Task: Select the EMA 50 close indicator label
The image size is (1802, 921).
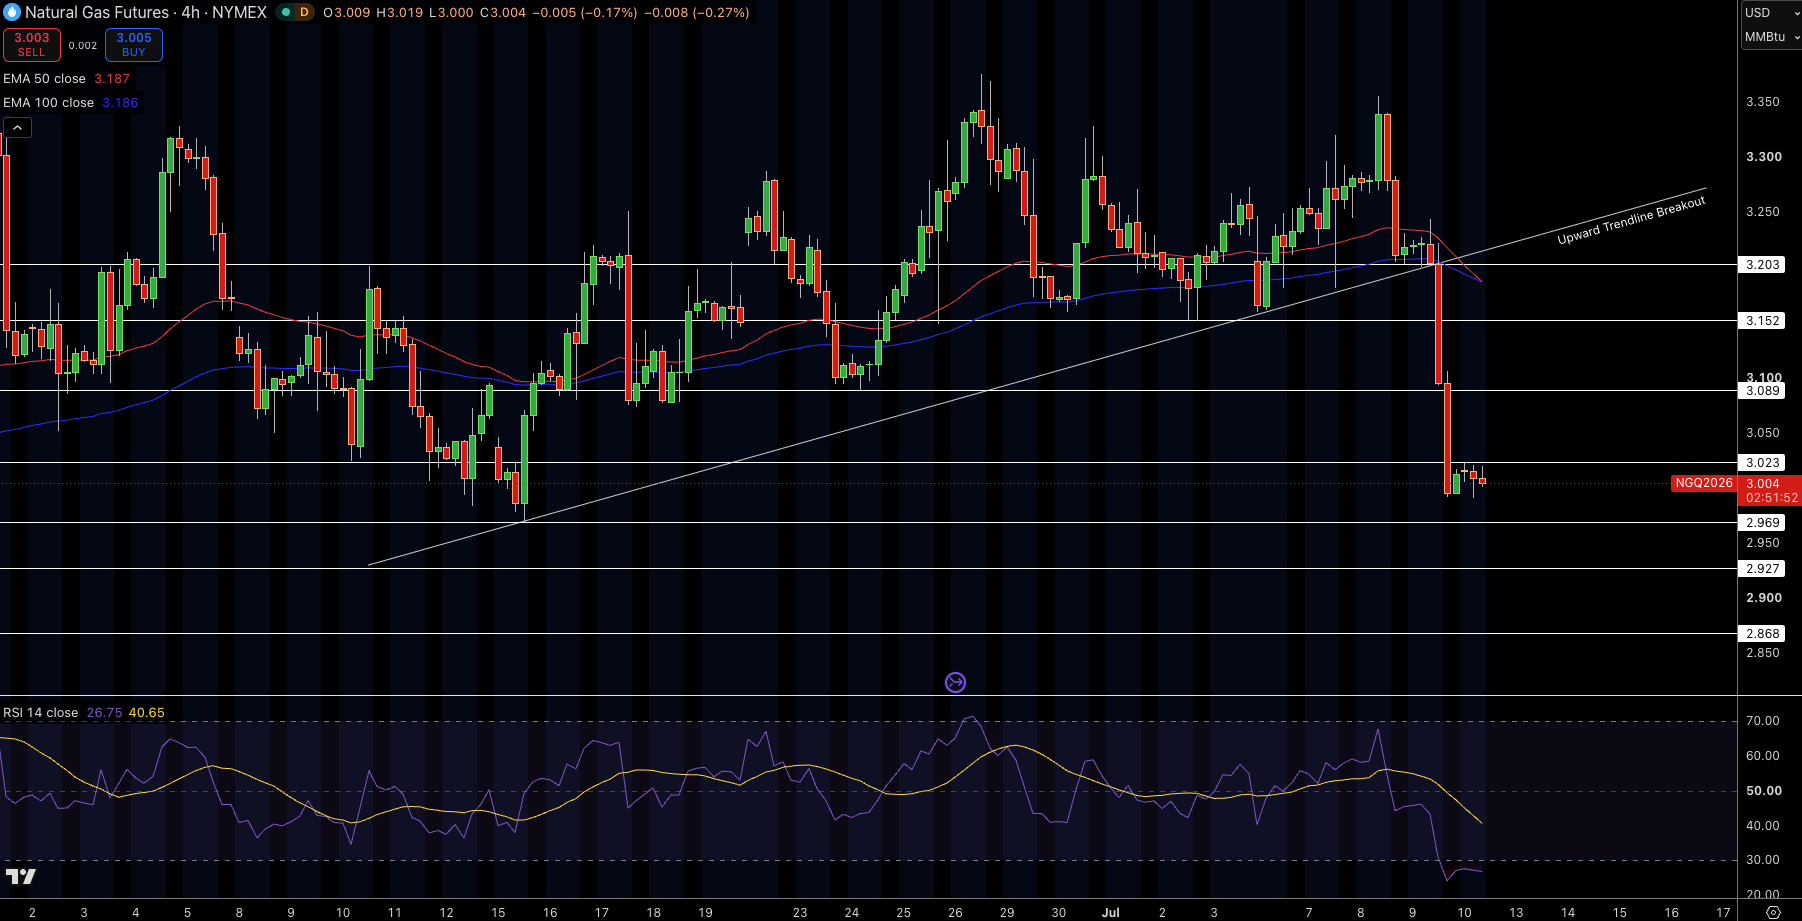Action: 44,79
